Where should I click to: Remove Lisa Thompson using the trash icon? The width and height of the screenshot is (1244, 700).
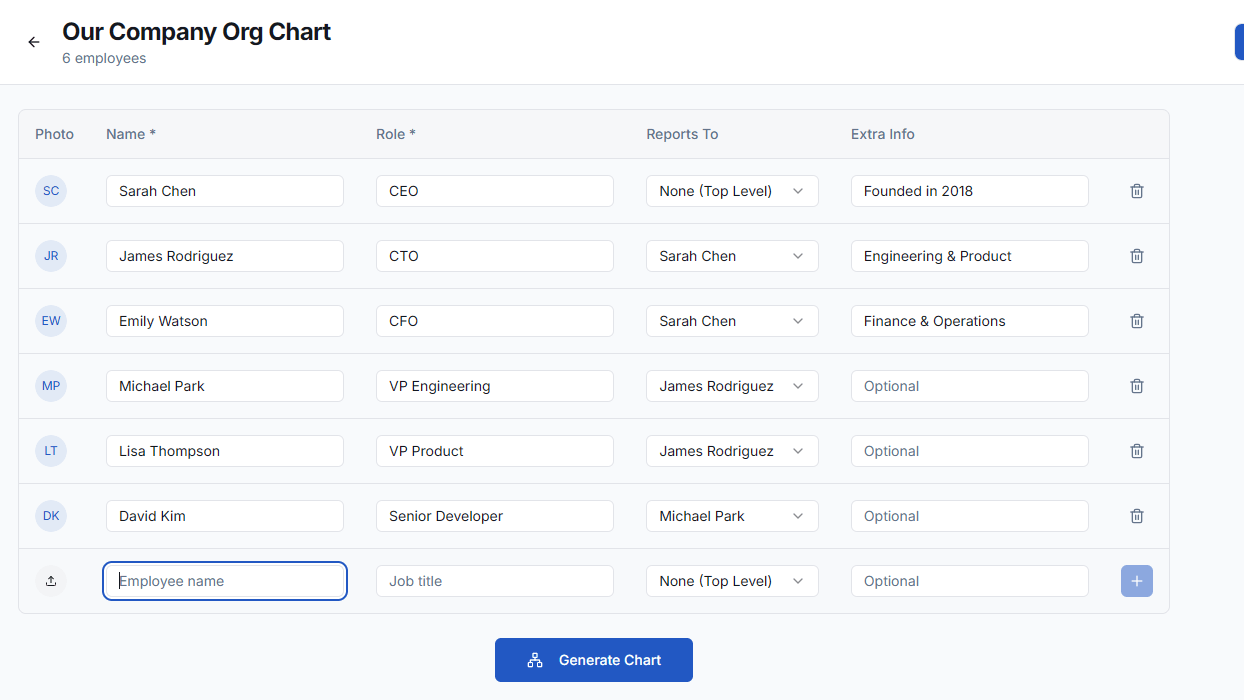pyautogui.click(x=1136, y=450)
